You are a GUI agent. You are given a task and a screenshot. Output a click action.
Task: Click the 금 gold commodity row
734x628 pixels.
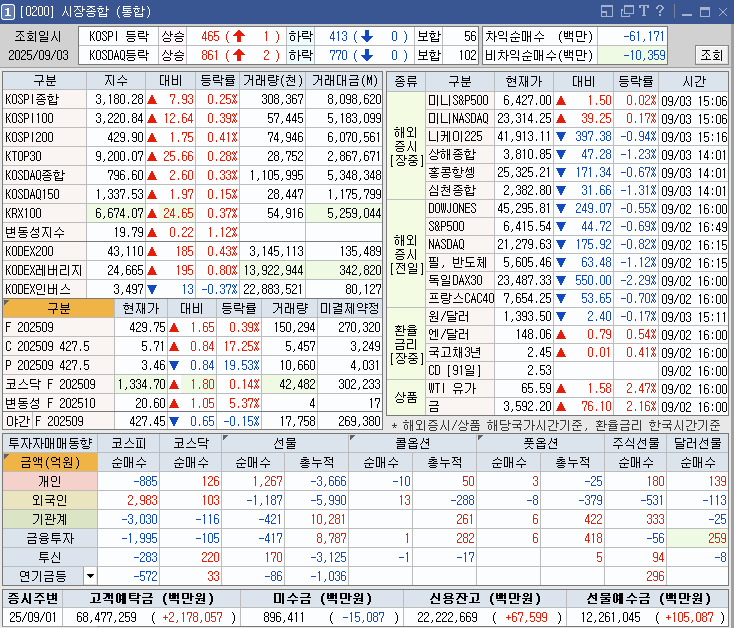pyautogui.click(x=577, y=406)
